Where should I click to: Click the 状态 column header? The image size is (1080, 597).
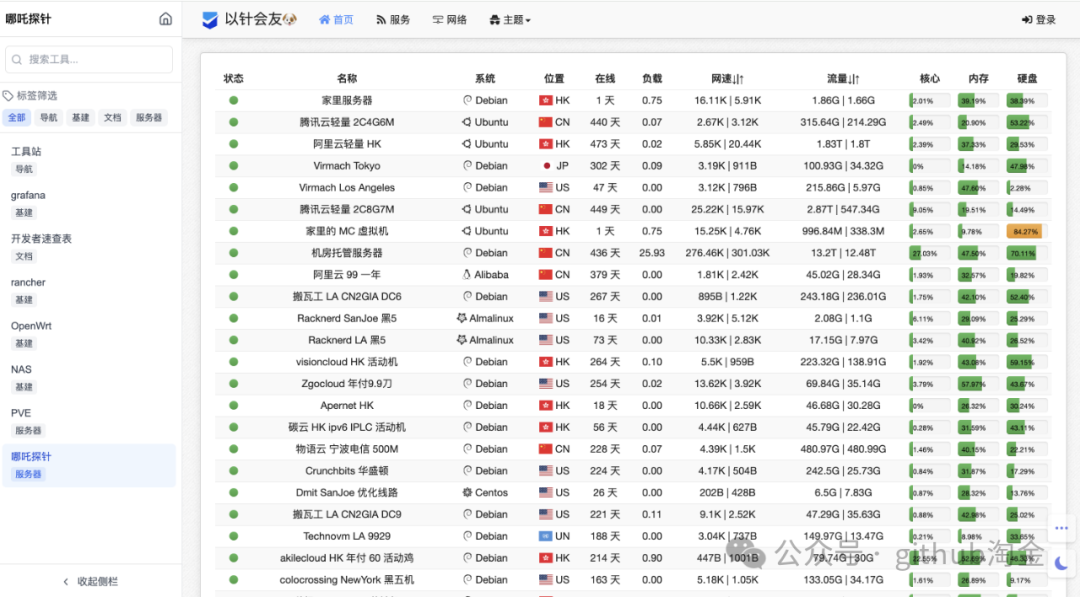(x=233, y=78)
